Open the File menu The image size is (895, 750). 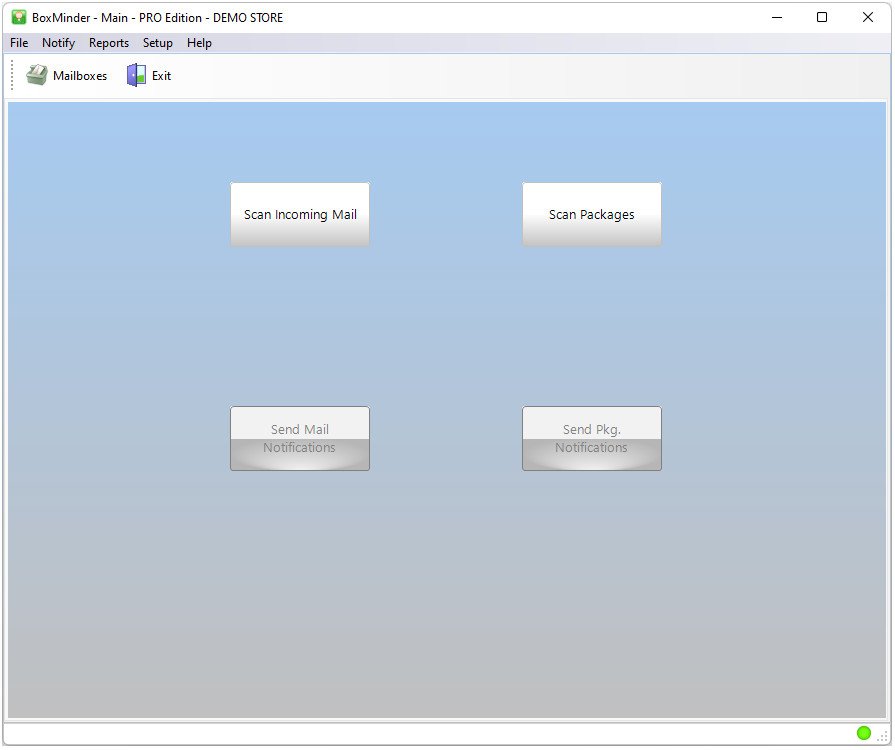[19, 43]
